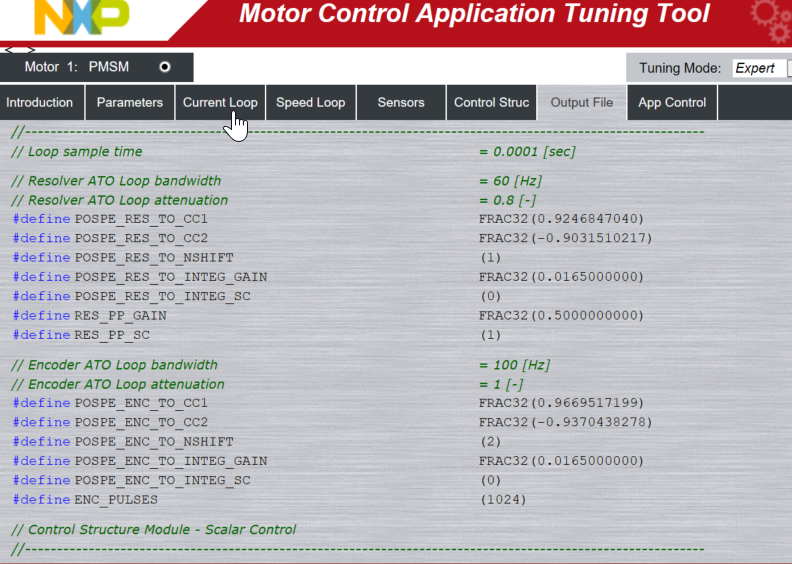Image resolution: width=792 pixels, height=564 pixels.
Task: Open the Current Loop tab
Action: click(220, 102)
